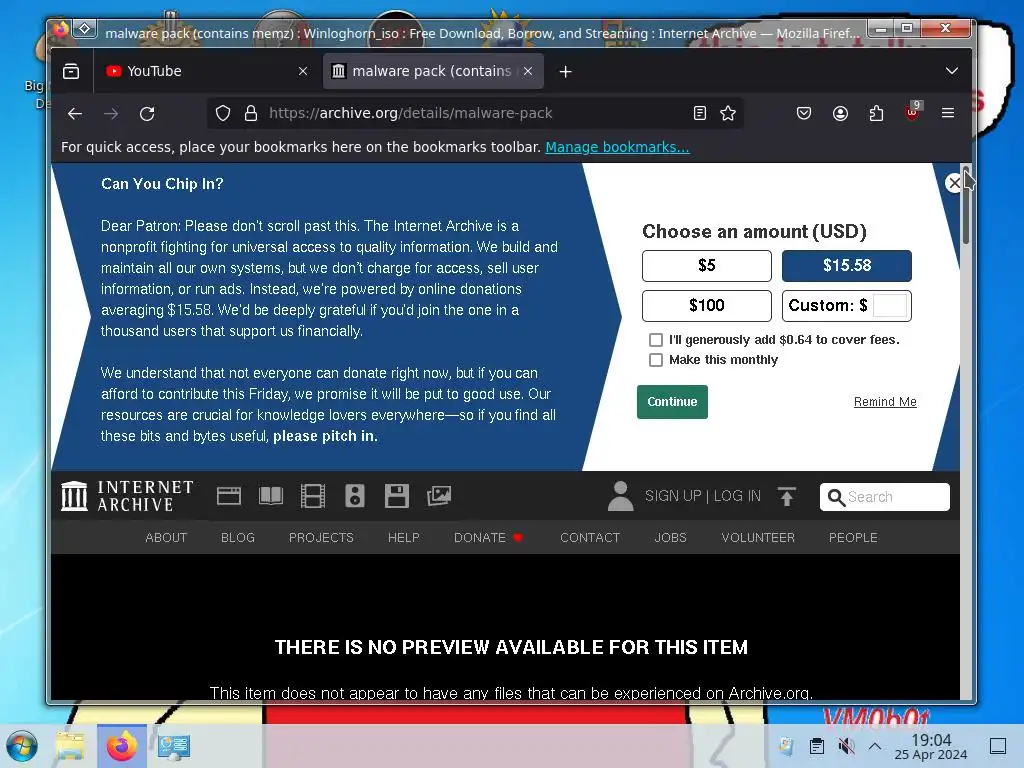Click the SIGN UP link
The height and width of the screenshot is (768, 1024).
tap(673, 496)
